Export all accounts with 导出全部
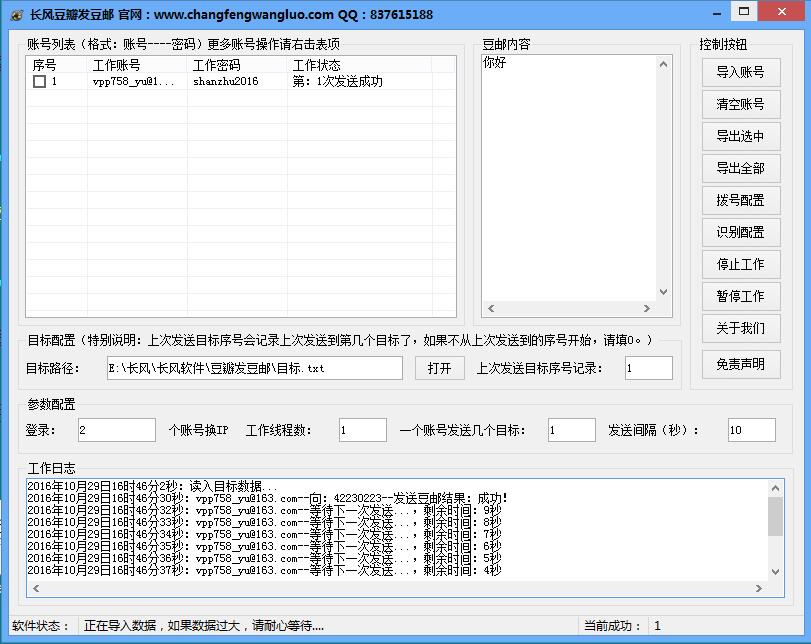 coord(740,168)
